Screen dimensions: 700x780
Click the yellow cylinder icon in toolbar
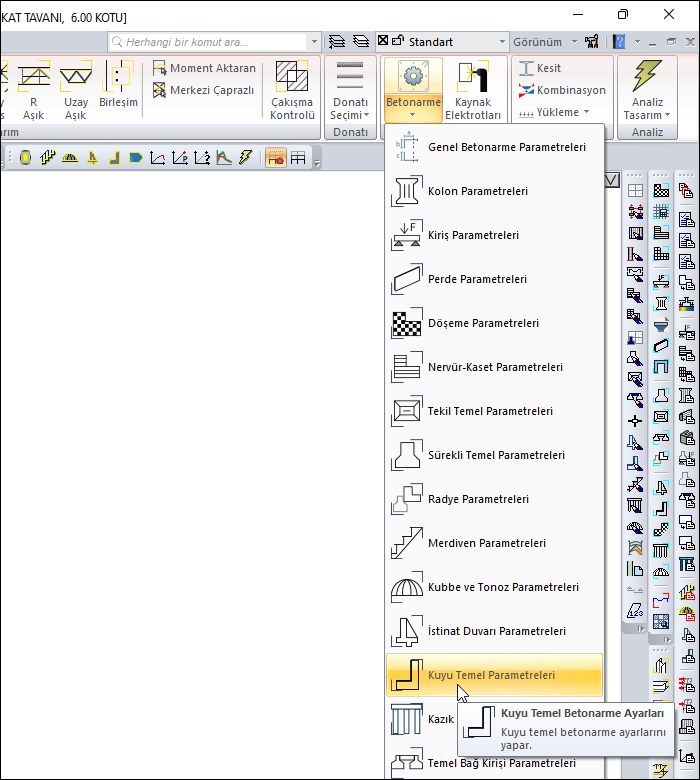(x=25, y=158)
